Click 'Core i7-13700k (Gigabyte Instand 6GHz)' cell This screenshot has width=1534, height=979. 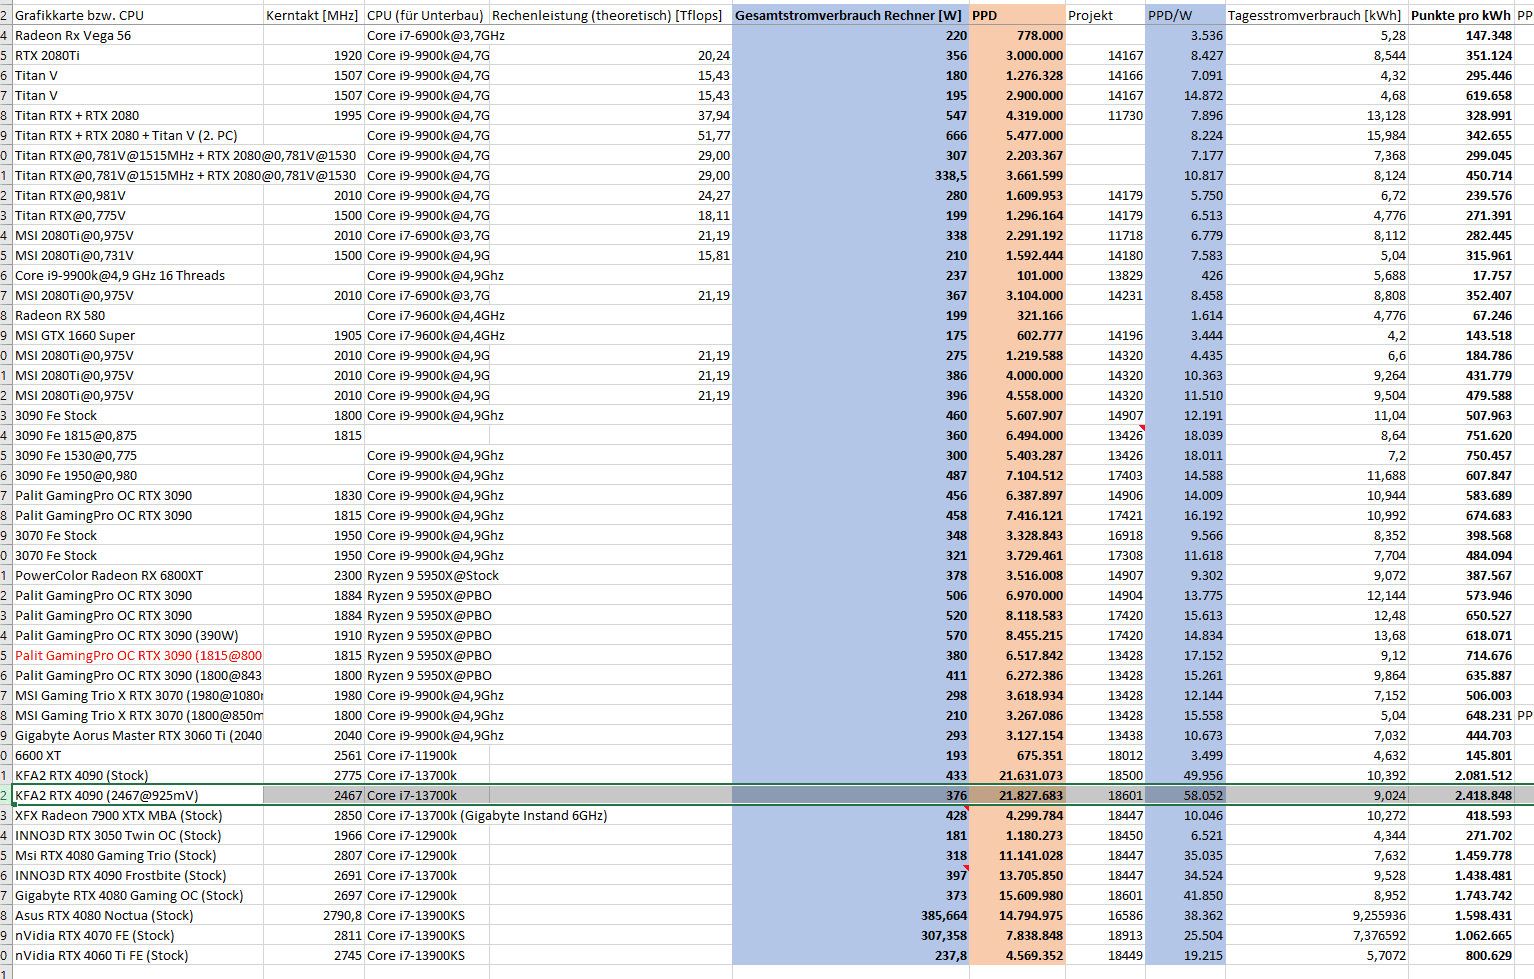[x=487, y=815]
